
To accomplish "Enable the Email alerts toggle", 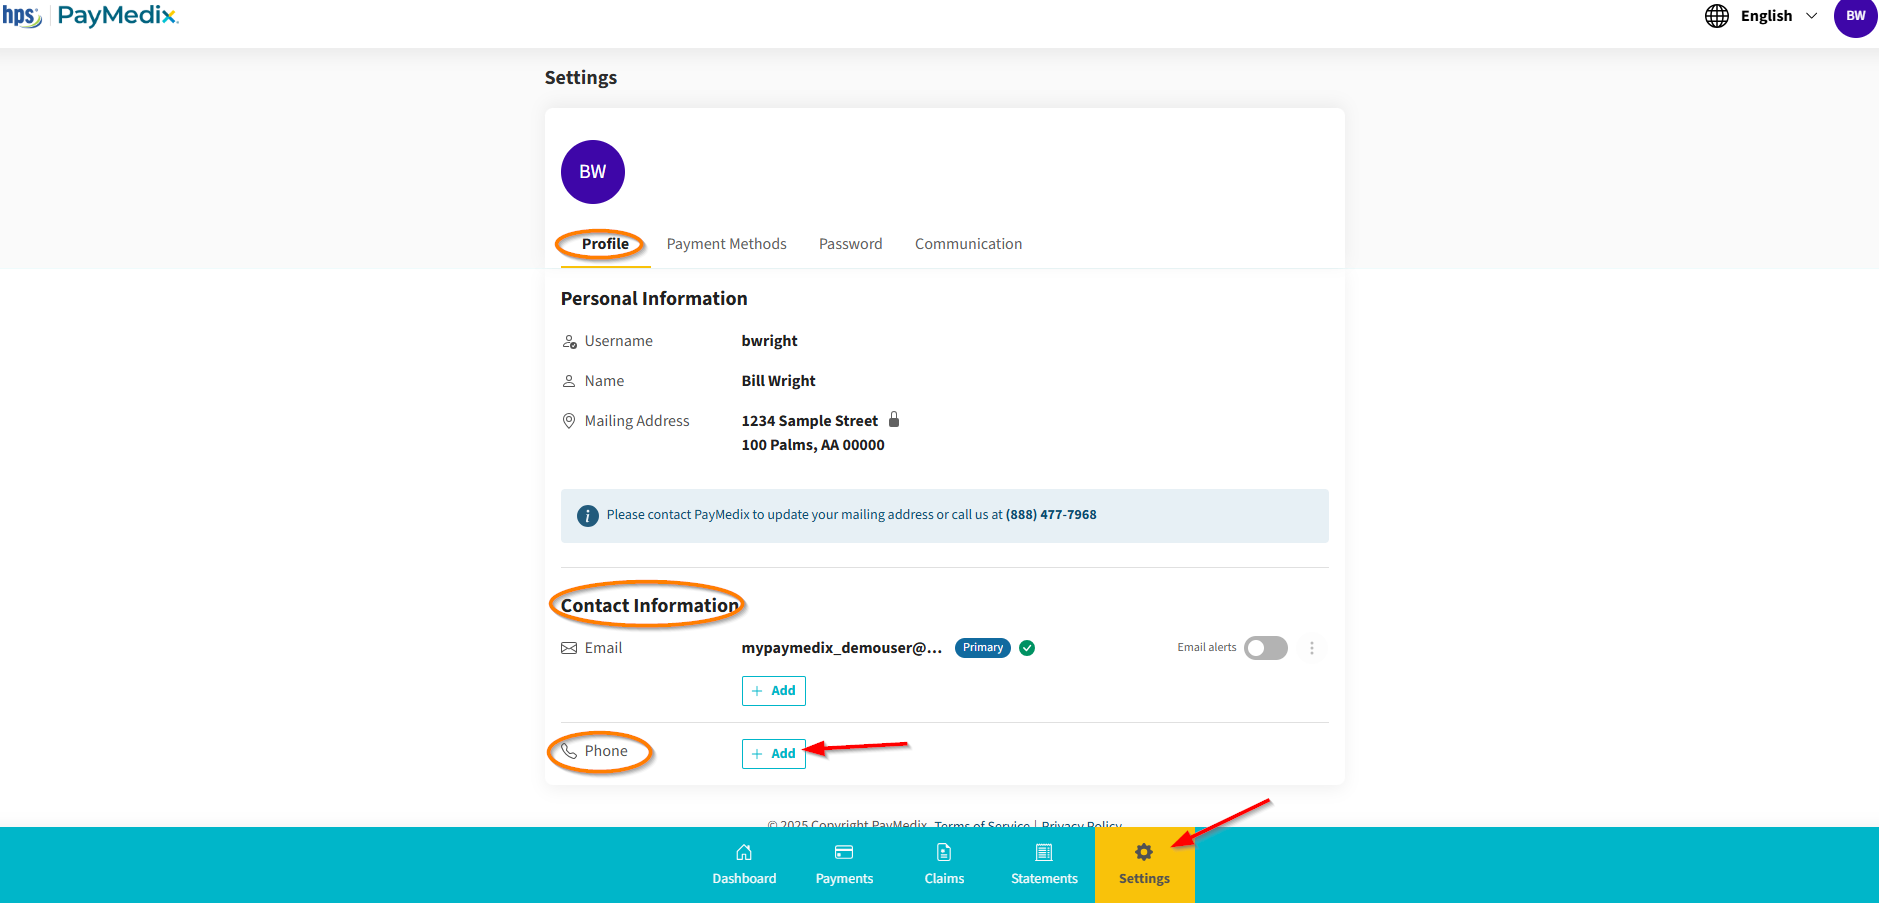I will click(1265, 648).
